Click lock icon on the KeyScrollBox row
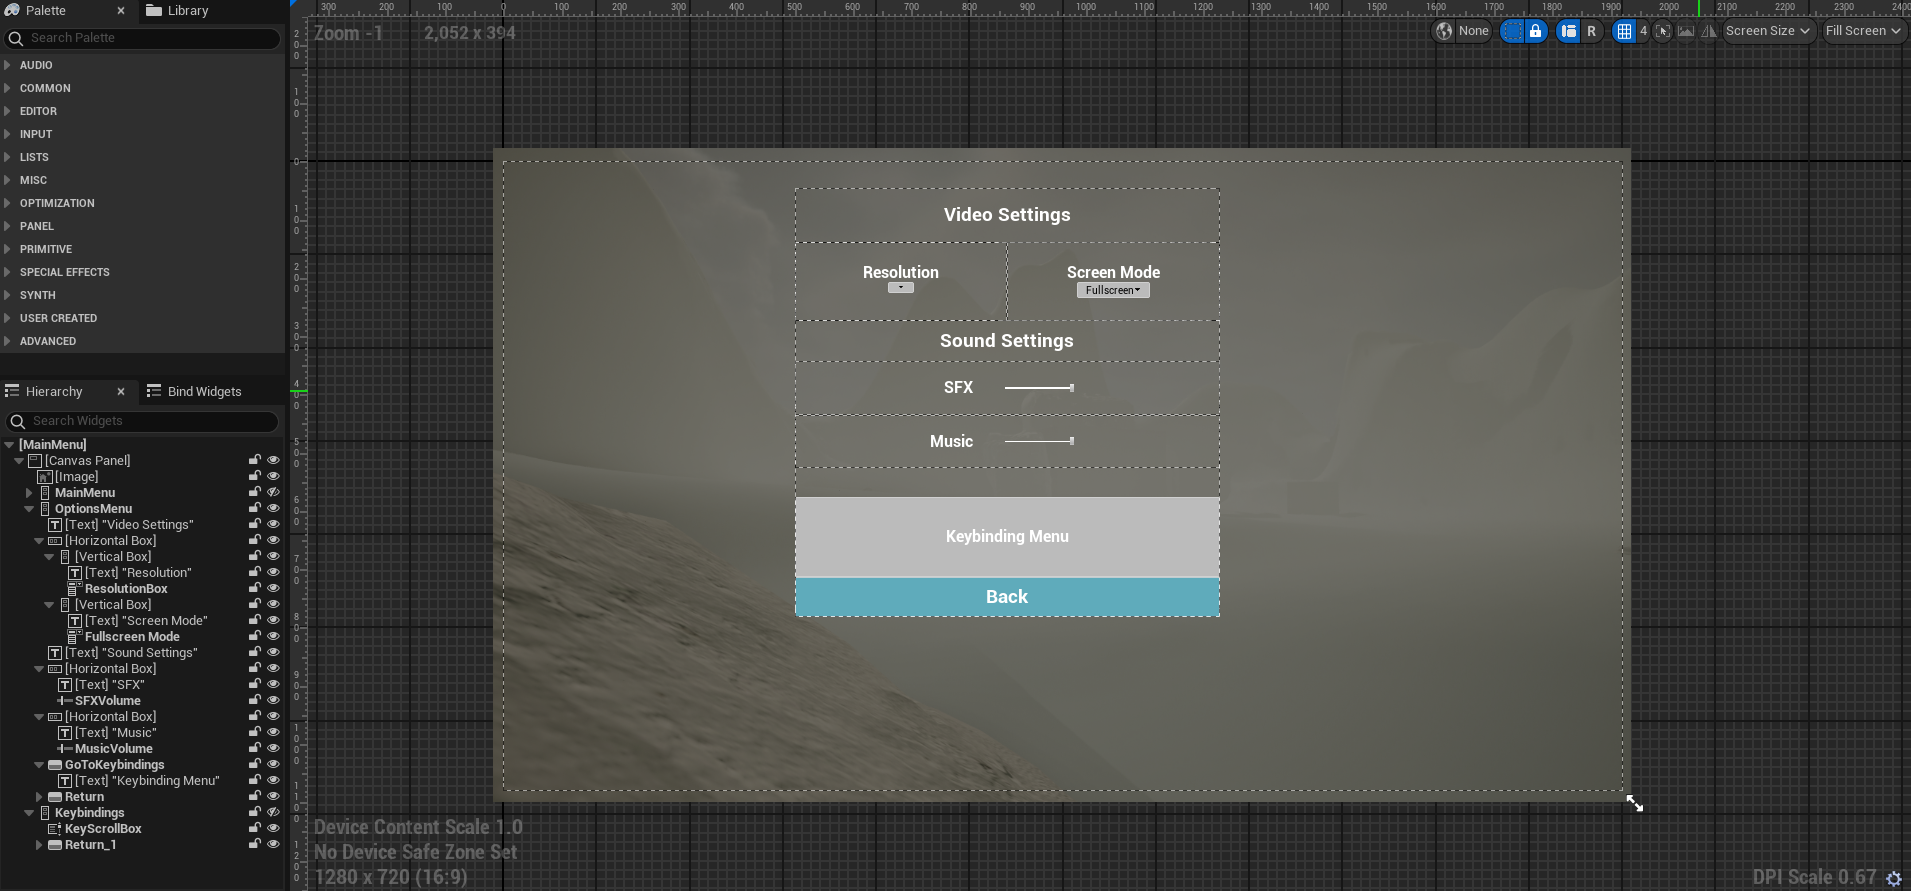Viewport: 1911px width, 891px height. click(x=255, y=828)
